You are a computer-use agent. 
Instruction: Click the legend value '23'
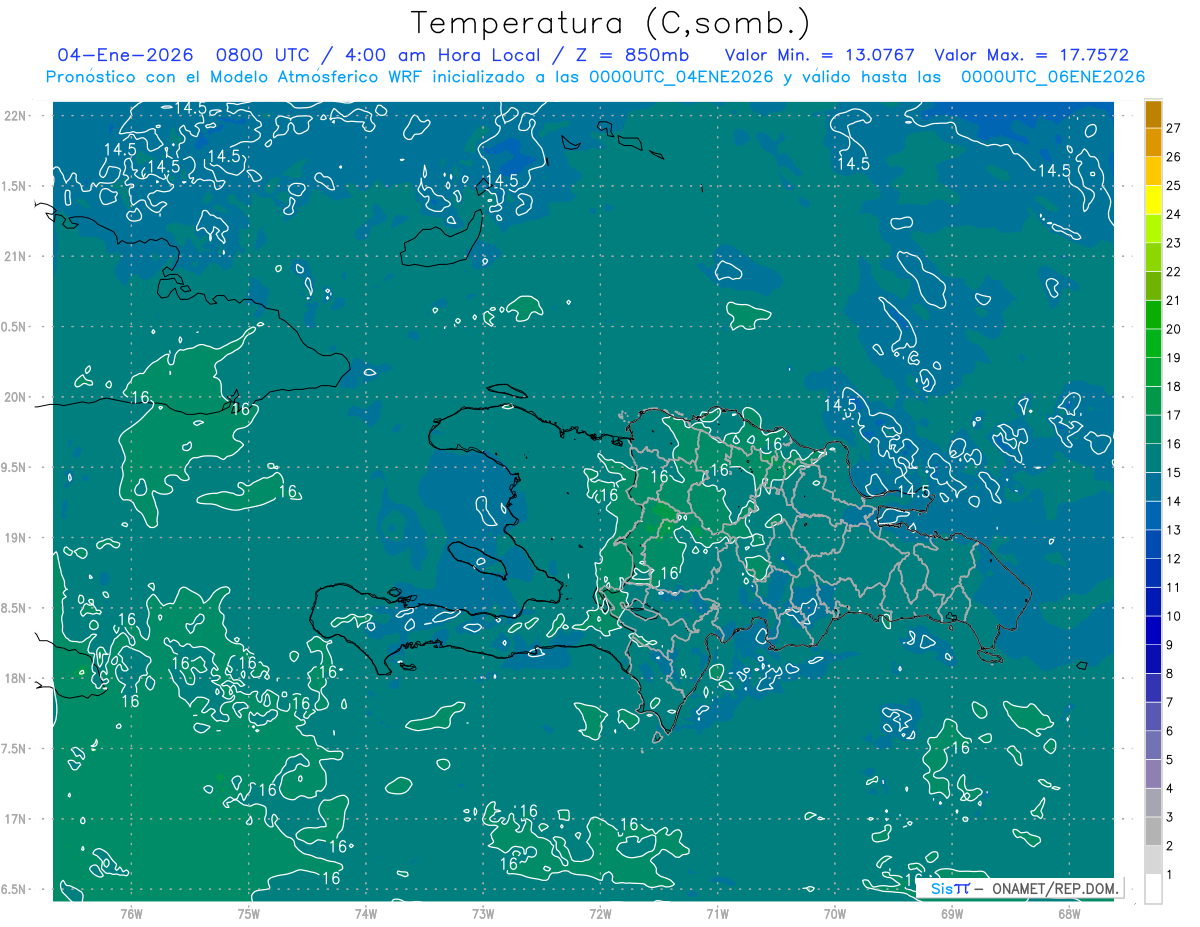1174,243
